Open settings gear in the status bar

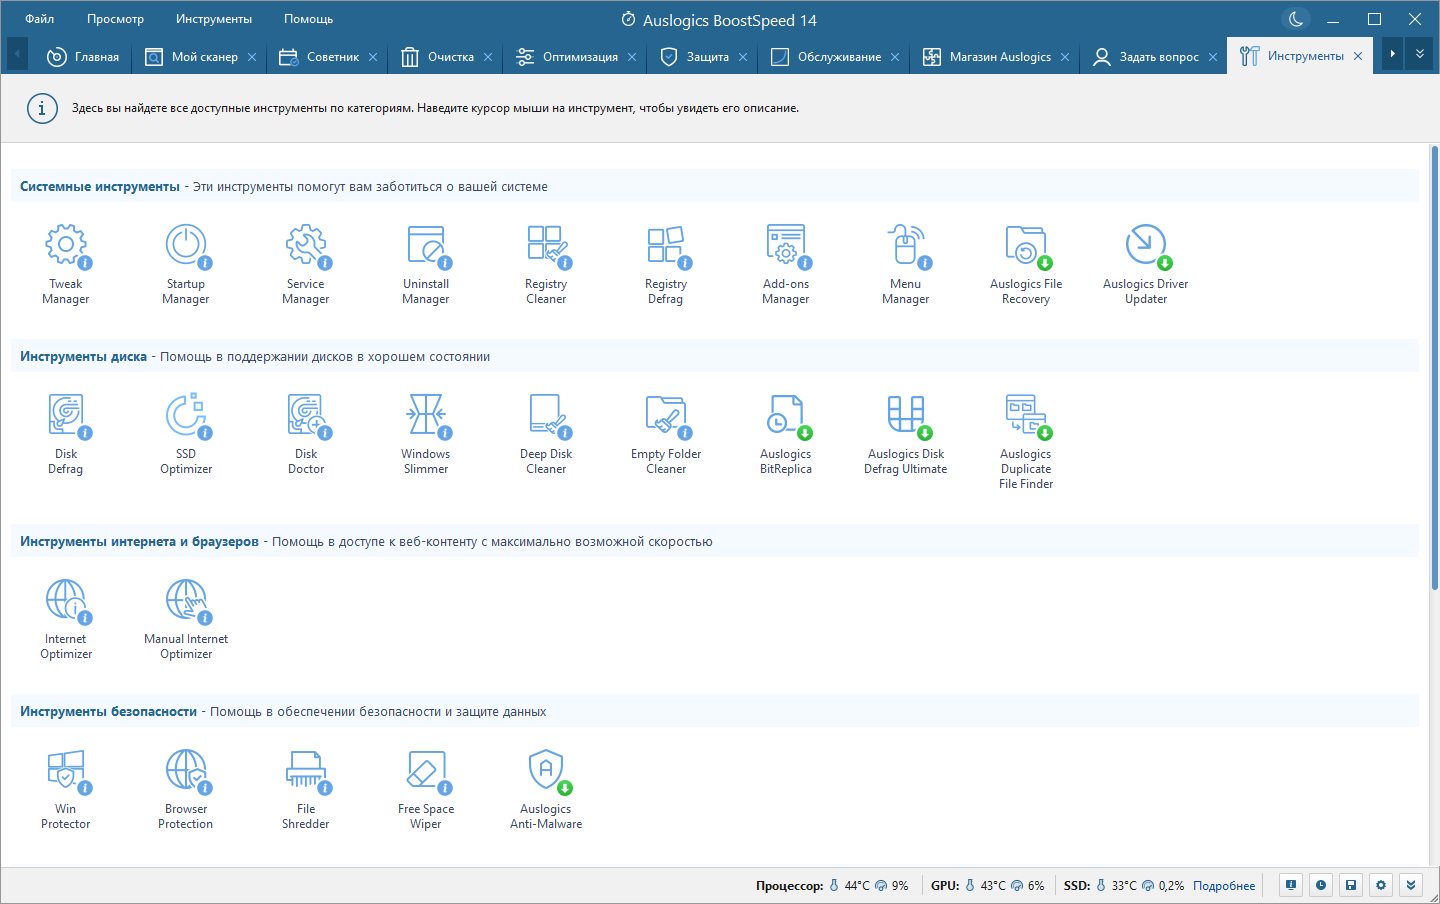(1381, 885)
